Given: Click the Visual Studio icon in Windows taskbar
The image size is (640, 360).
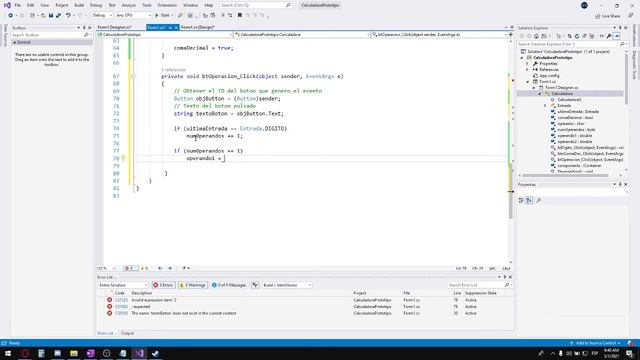Looking at the screenshot, I should [x=139, y=353].
